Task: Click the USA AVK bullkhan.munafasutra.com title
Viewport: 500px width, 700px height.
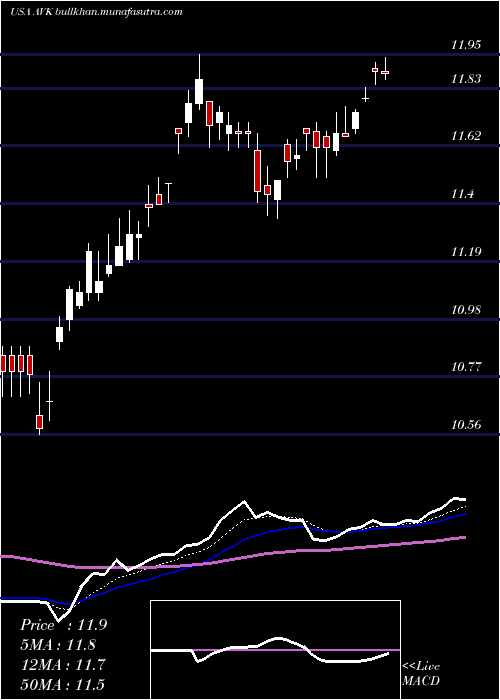Action: coord(96,12)
